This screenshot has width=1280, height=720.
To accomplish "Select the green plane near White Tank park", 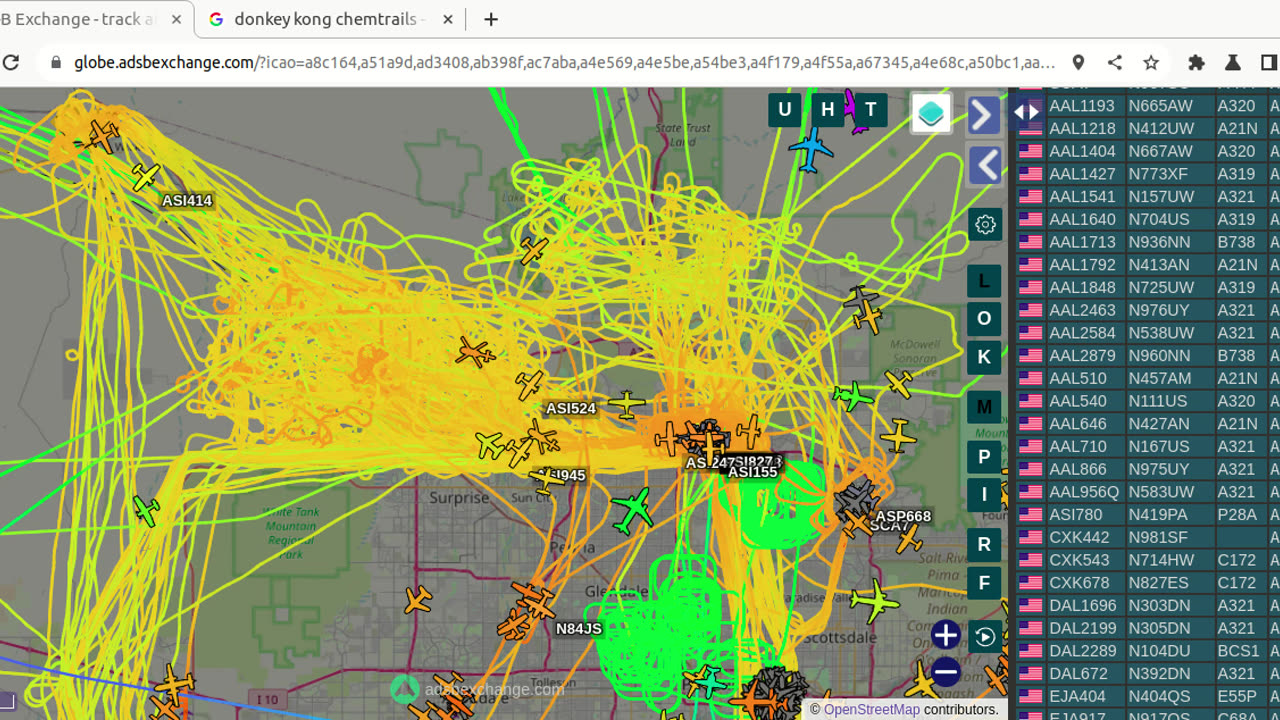I will [147, 511].
